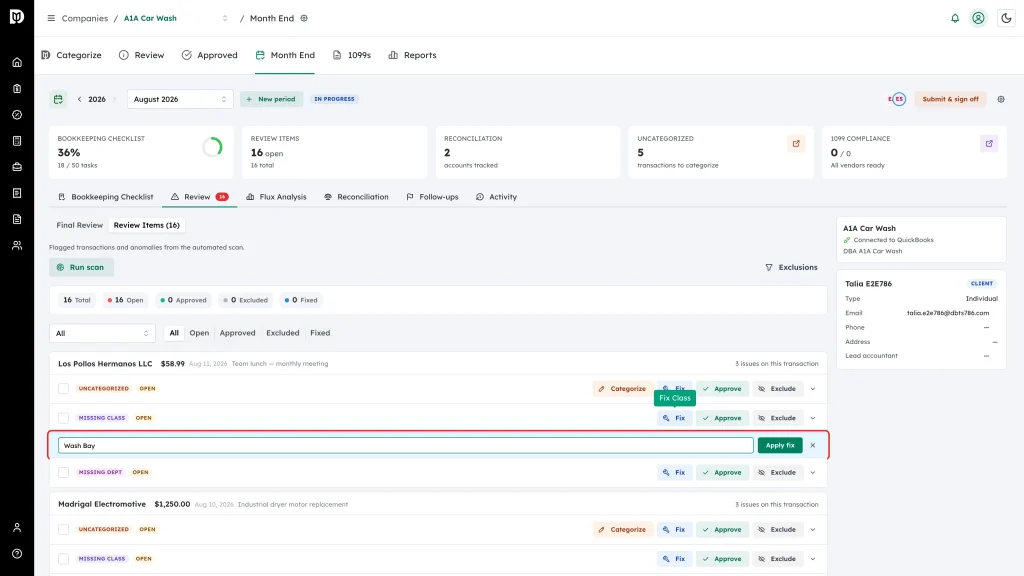The image size is (1024, 576).
Task: Check Madrigal Missing Class checkbox
Action: 63,559
